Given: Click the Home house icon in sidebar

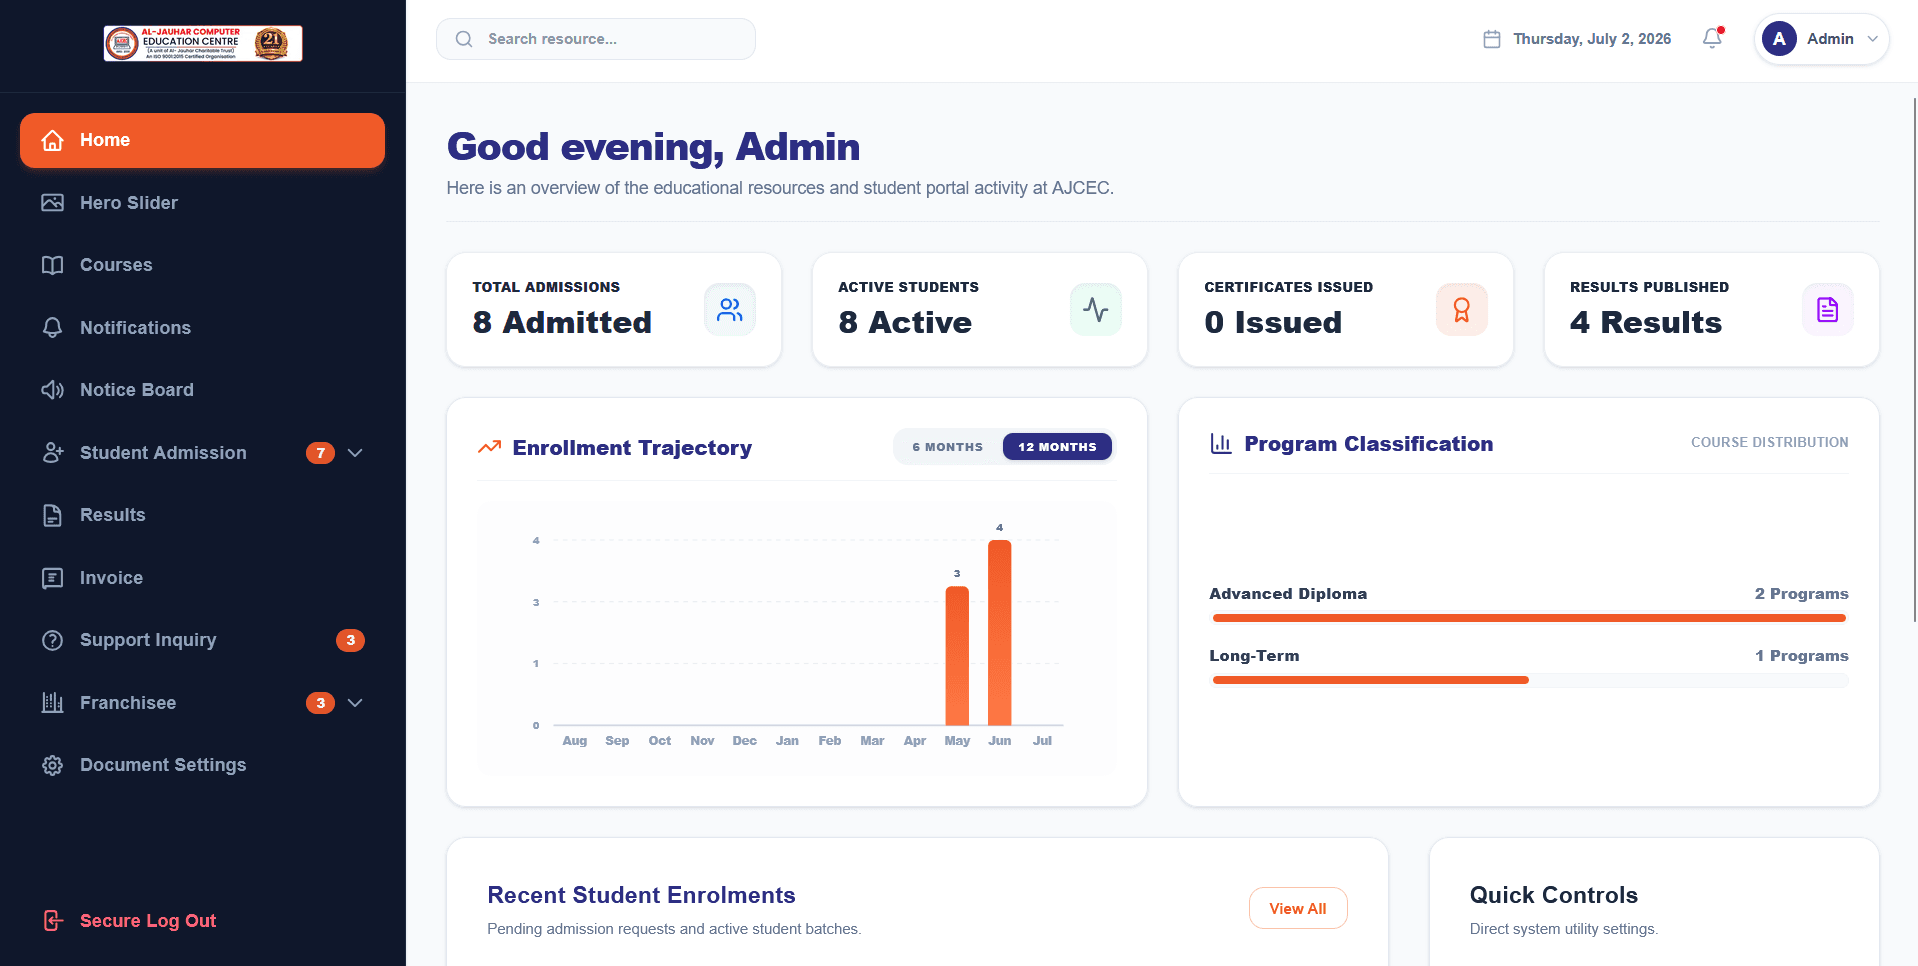Looking at the screenshot, I should coord(53,140).
